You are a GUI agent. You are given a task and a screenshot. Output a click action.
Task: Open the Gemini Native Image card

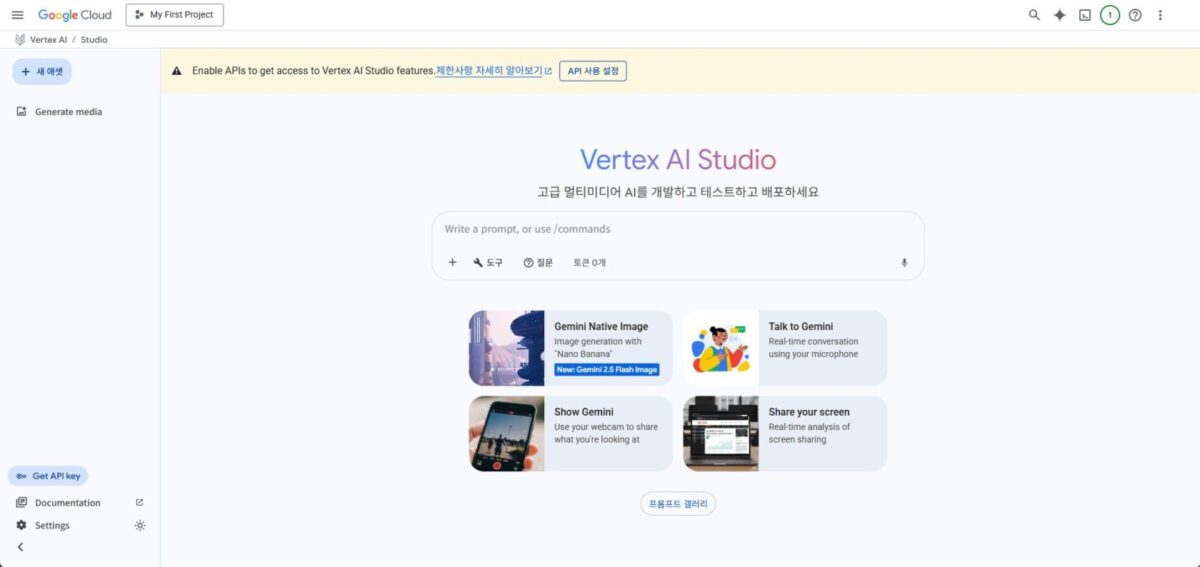570,348
